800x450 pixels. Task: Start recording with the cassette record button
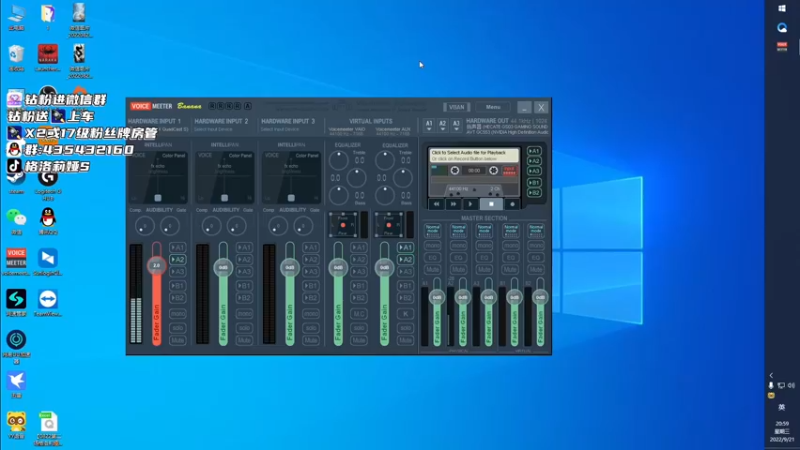512,204
